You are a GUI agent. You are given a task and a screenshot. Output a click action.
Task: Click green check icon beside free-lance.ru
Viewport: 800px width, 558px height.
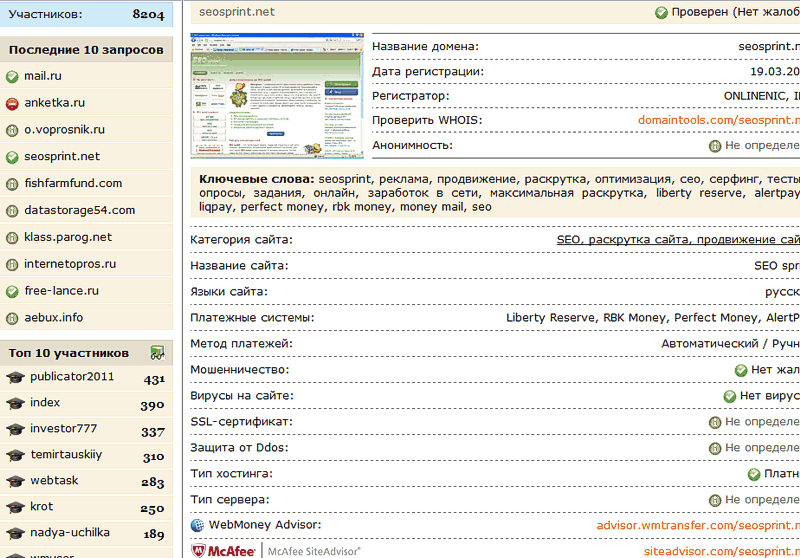coord(12,292)
